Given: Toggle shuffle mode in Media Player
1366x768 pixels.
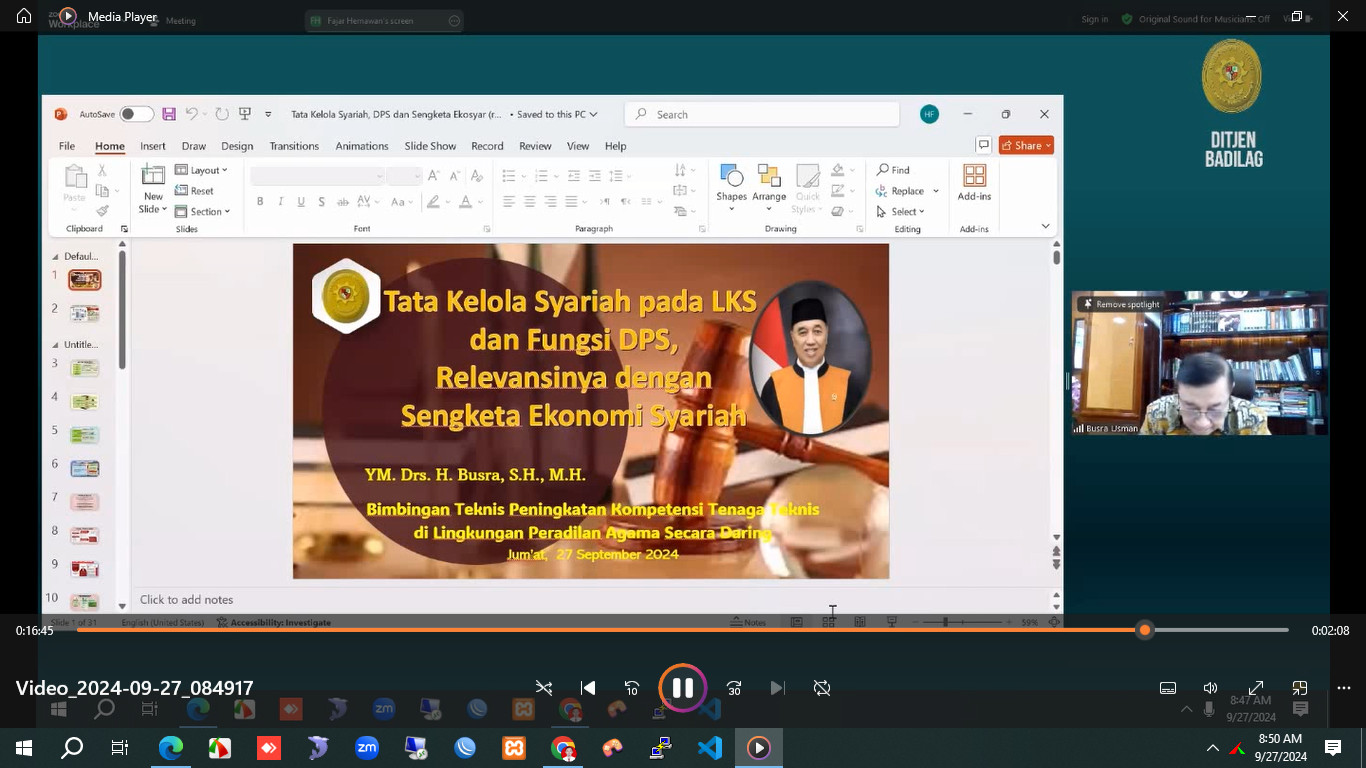Looking at the screenshot, I should pos(544,688).
